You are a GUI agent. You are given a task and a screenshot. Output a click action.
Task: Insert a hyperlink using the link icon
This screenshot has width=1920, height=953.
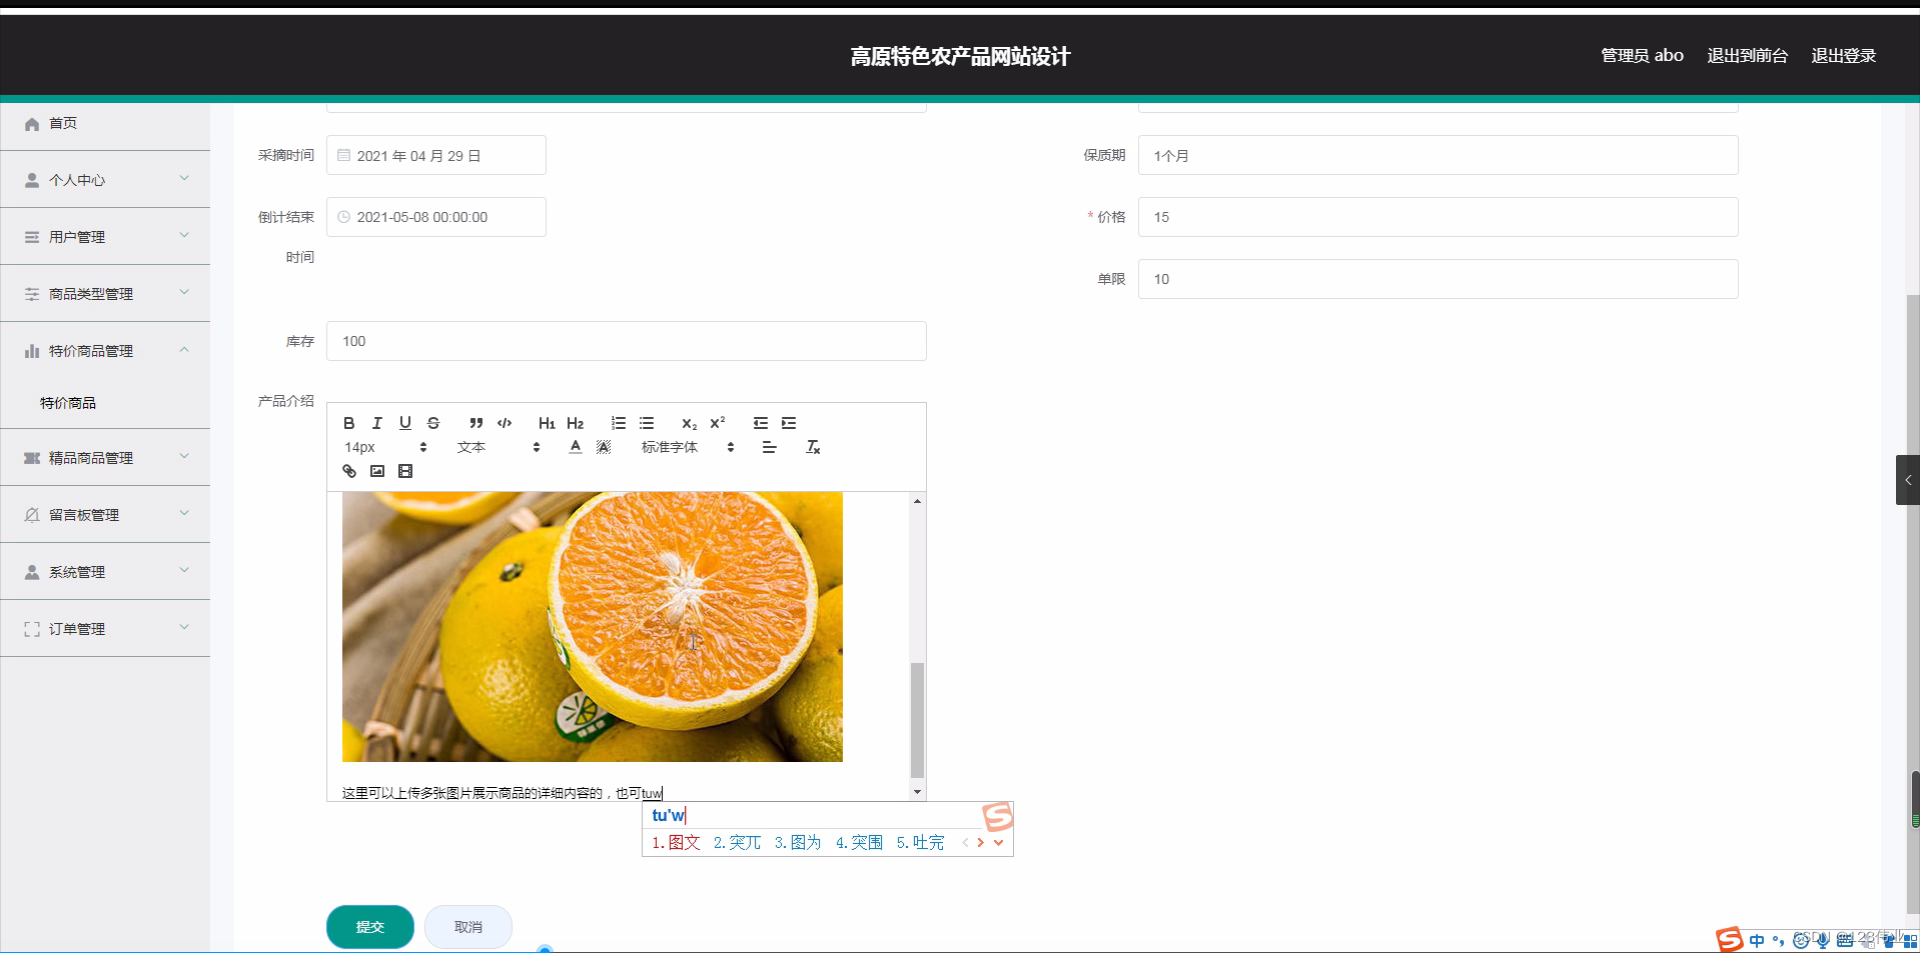click(349, 471)
